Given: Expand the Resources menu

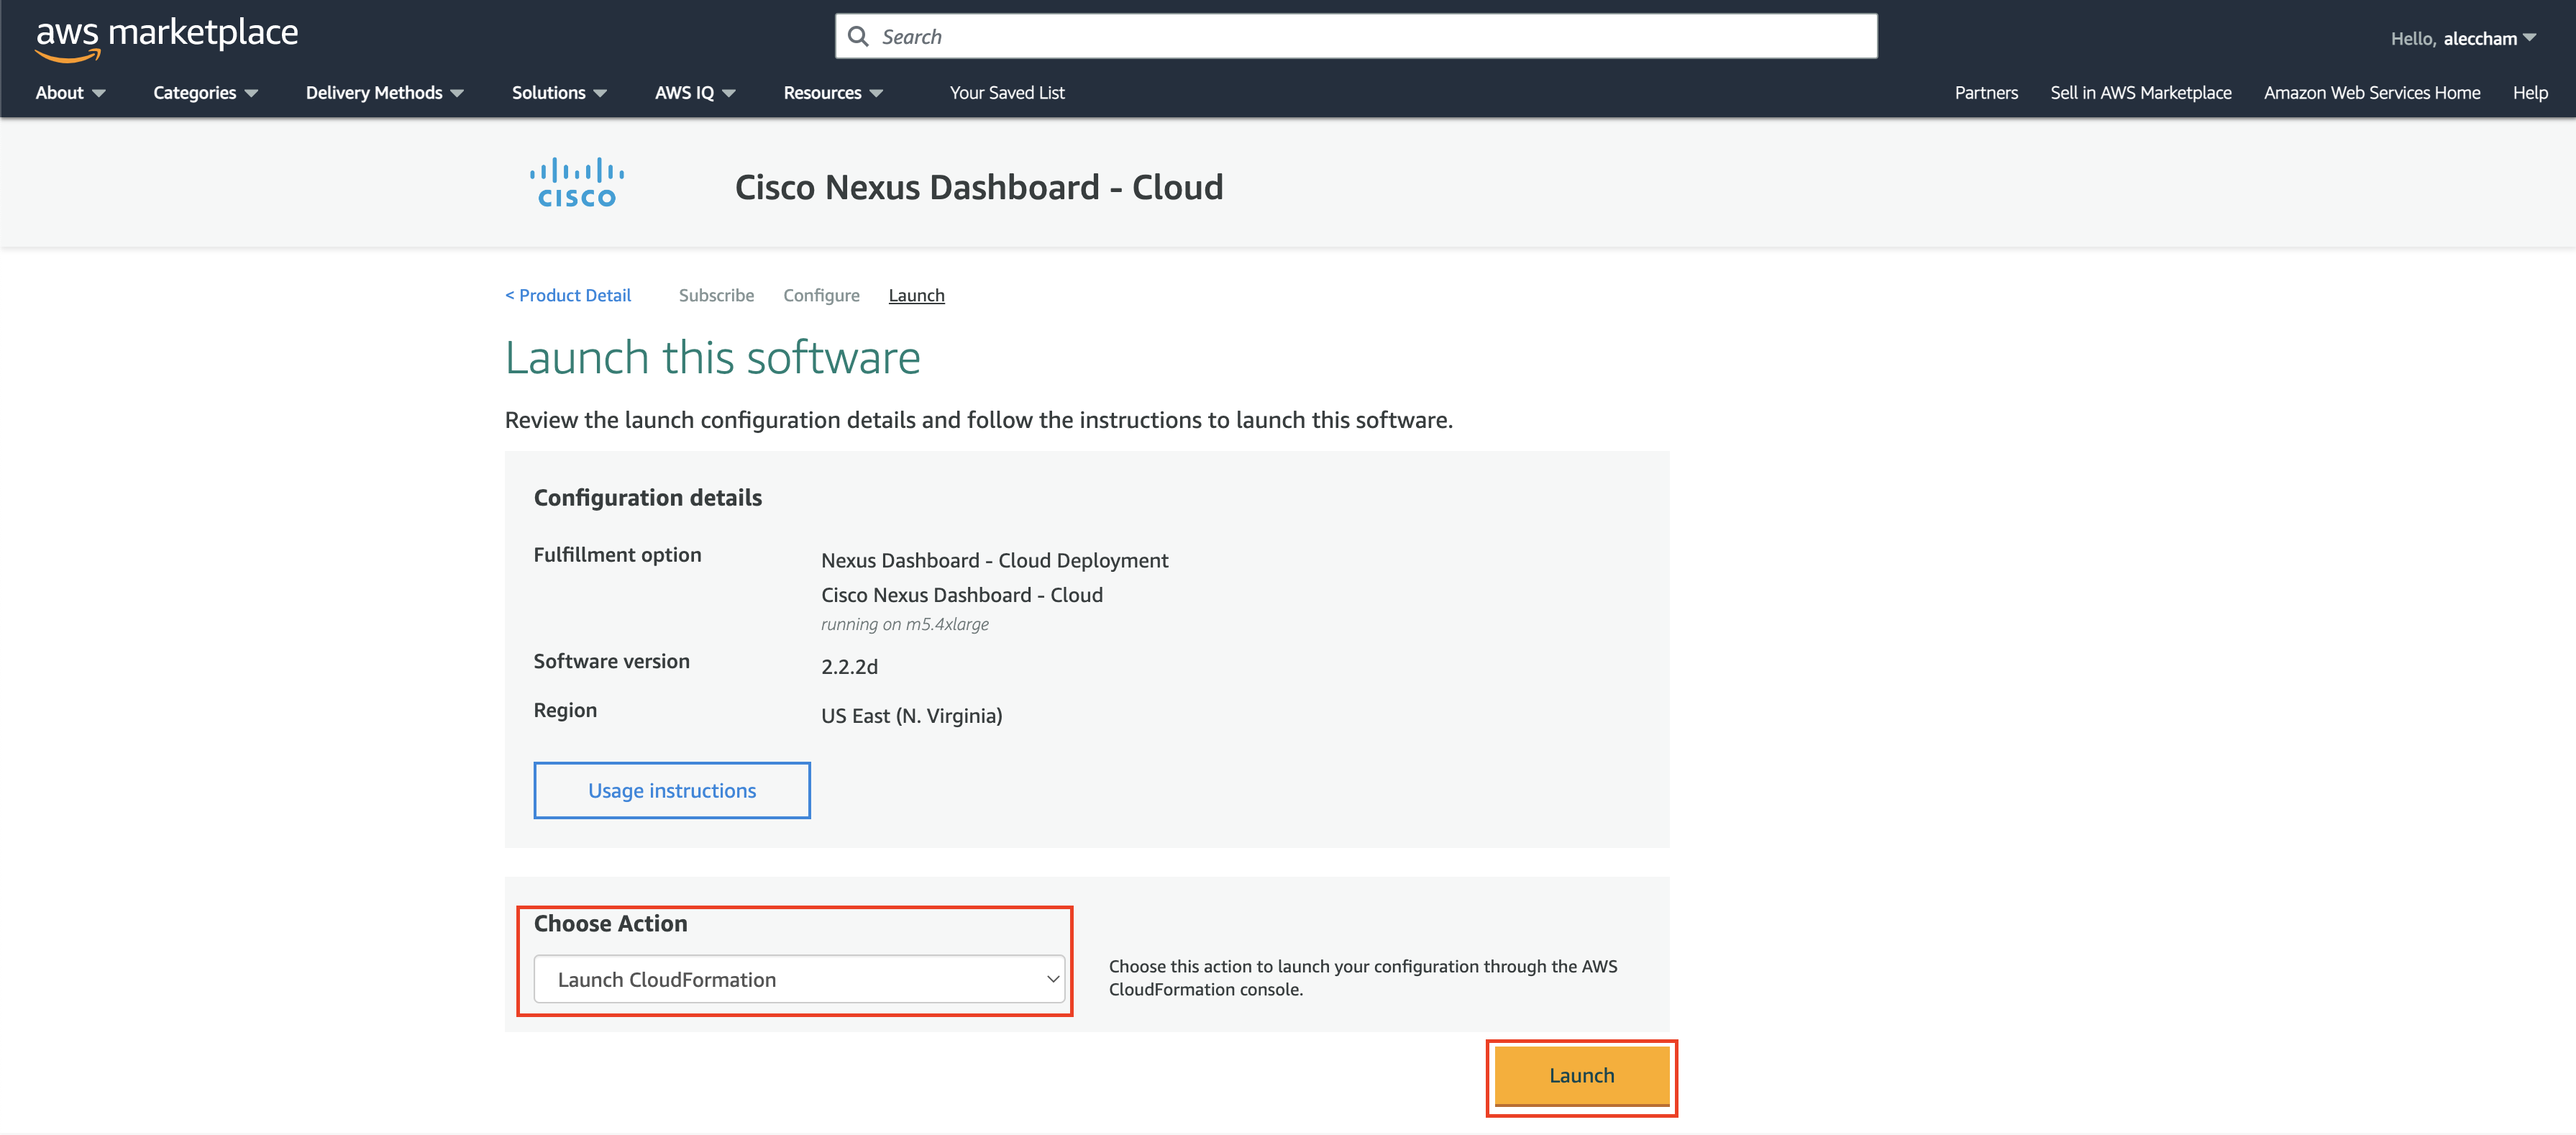Looking at the screenshot, I should click(833, 93).
